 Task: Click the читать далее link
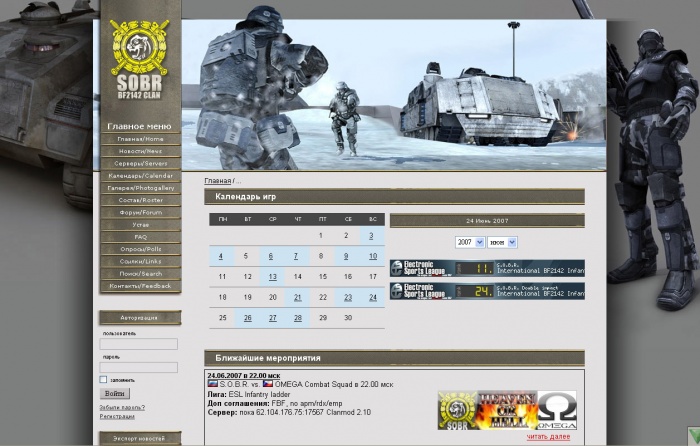[548, 437]
